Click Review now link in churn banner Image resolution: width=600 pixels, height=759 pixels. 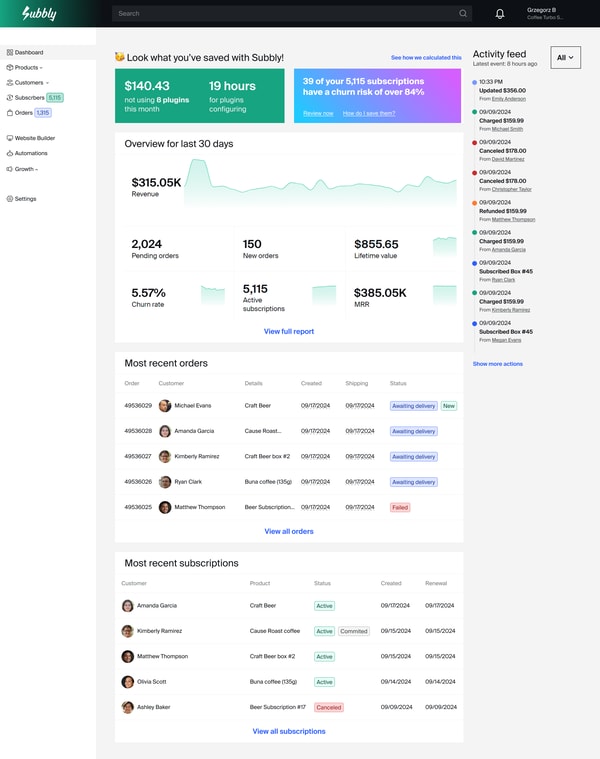[318, 113]
